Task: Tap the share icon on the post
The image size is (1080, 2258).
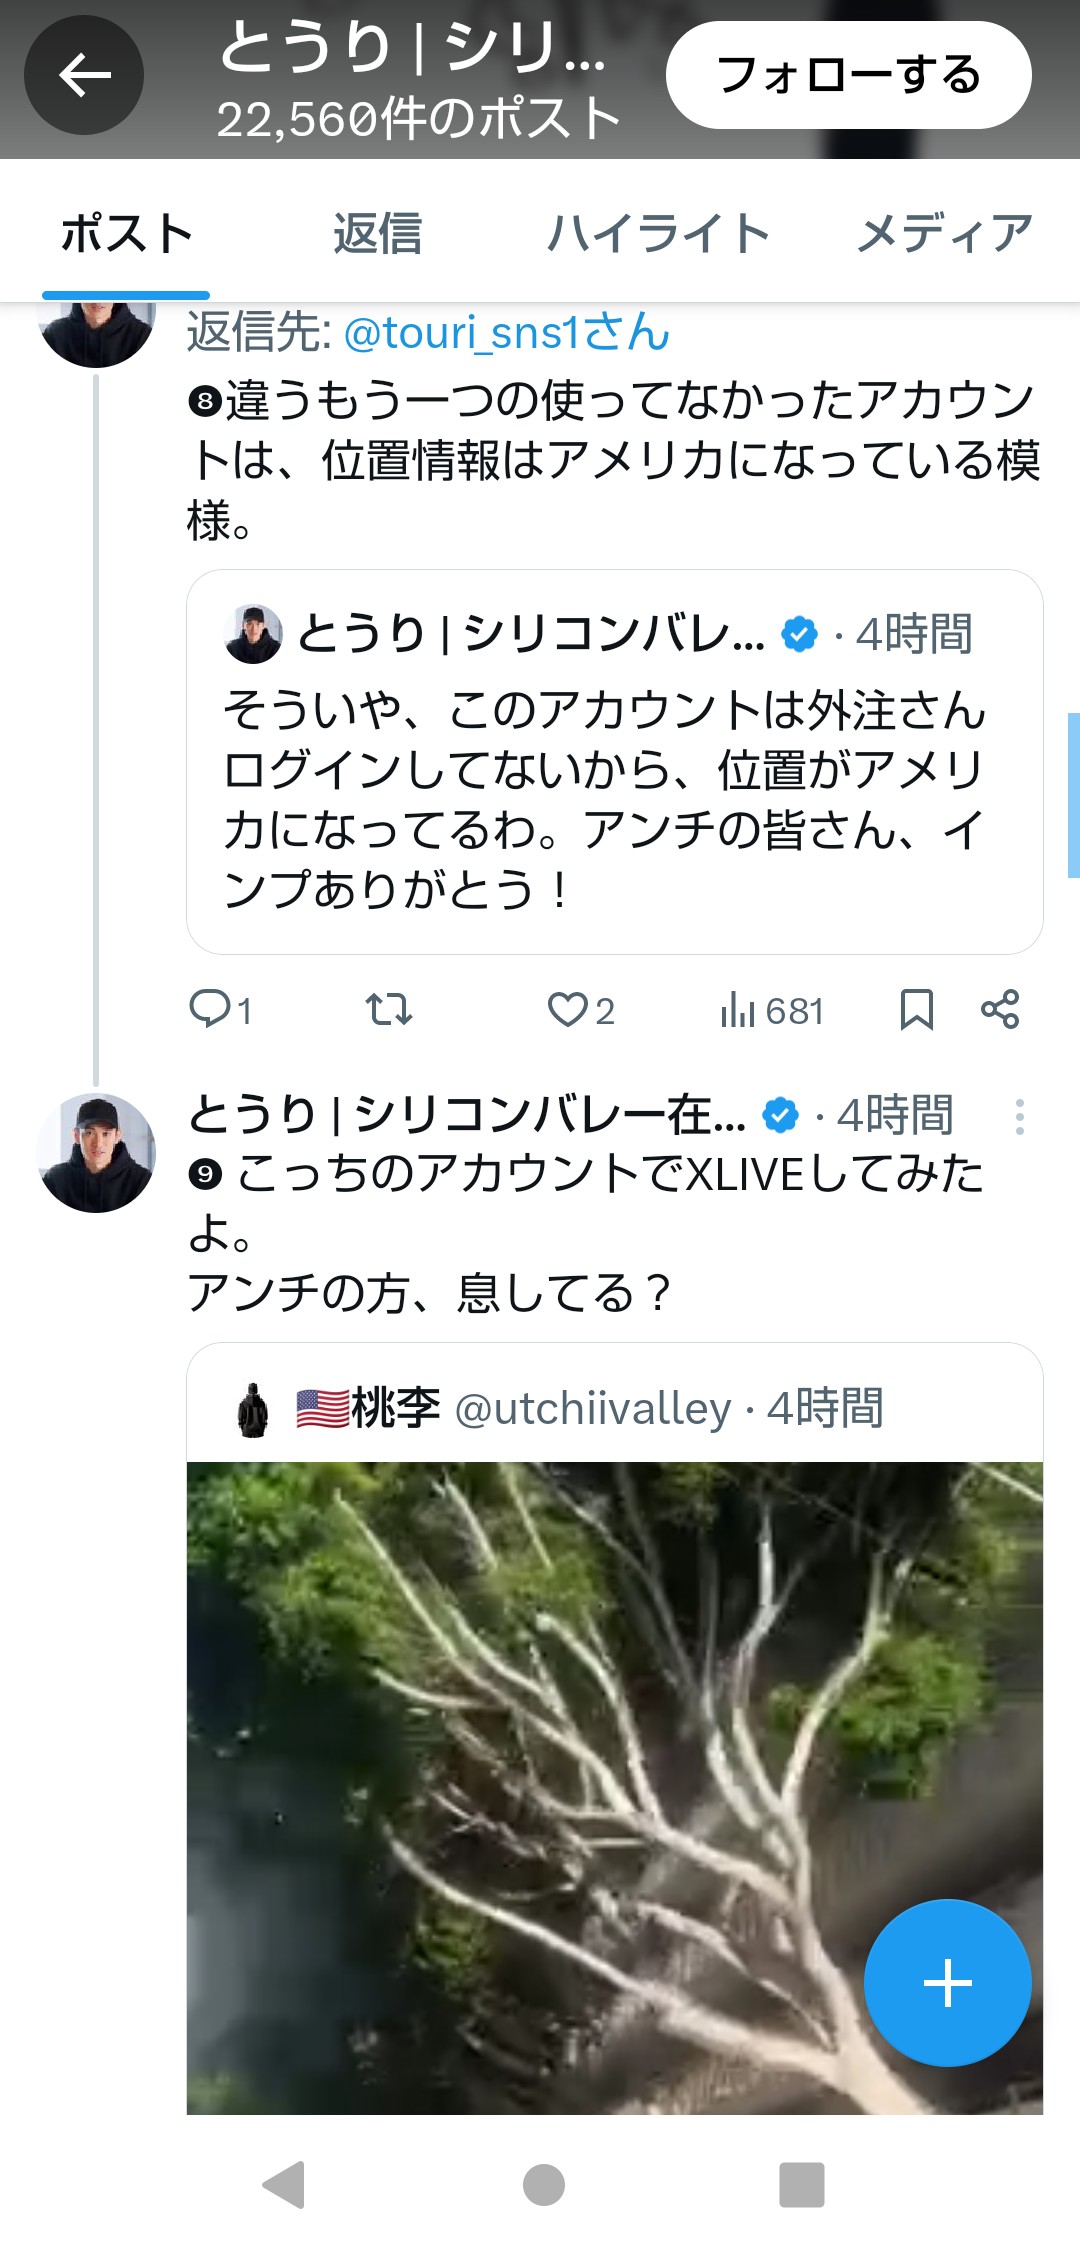Action: (x=1000, y=1009)
